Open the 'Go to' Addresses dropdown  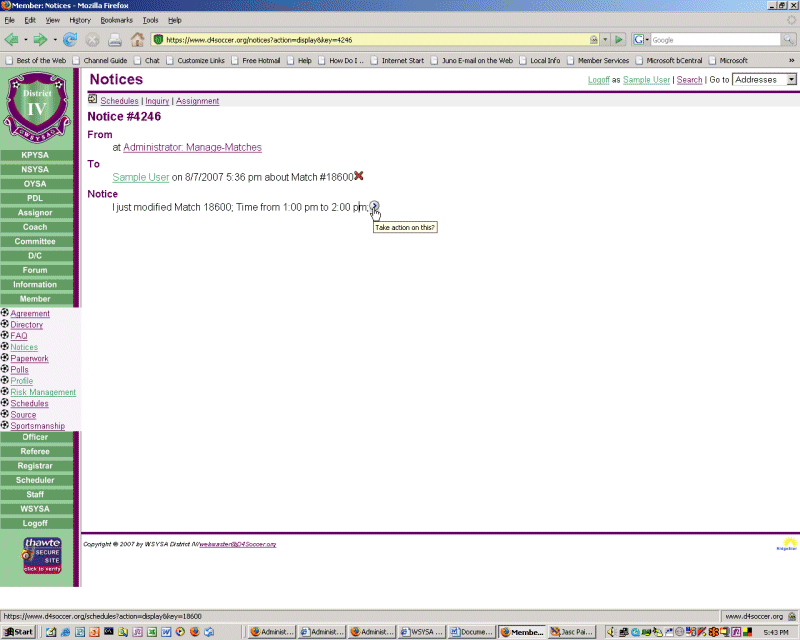click(x=764, y=79)
